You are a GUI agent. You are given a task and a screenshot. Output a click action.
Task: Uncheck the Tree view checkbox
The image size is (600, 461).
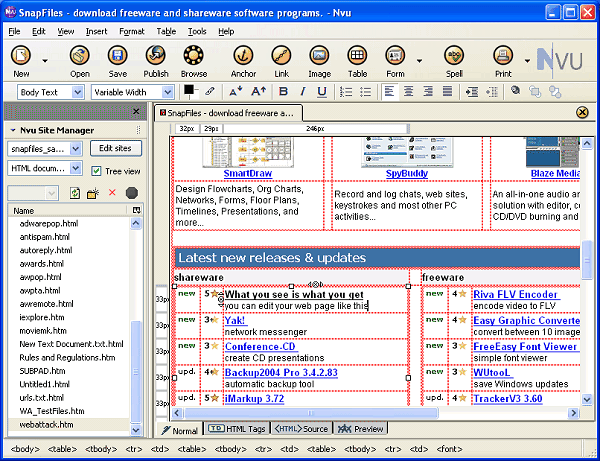pyautogui.click(x=96, y=171)
